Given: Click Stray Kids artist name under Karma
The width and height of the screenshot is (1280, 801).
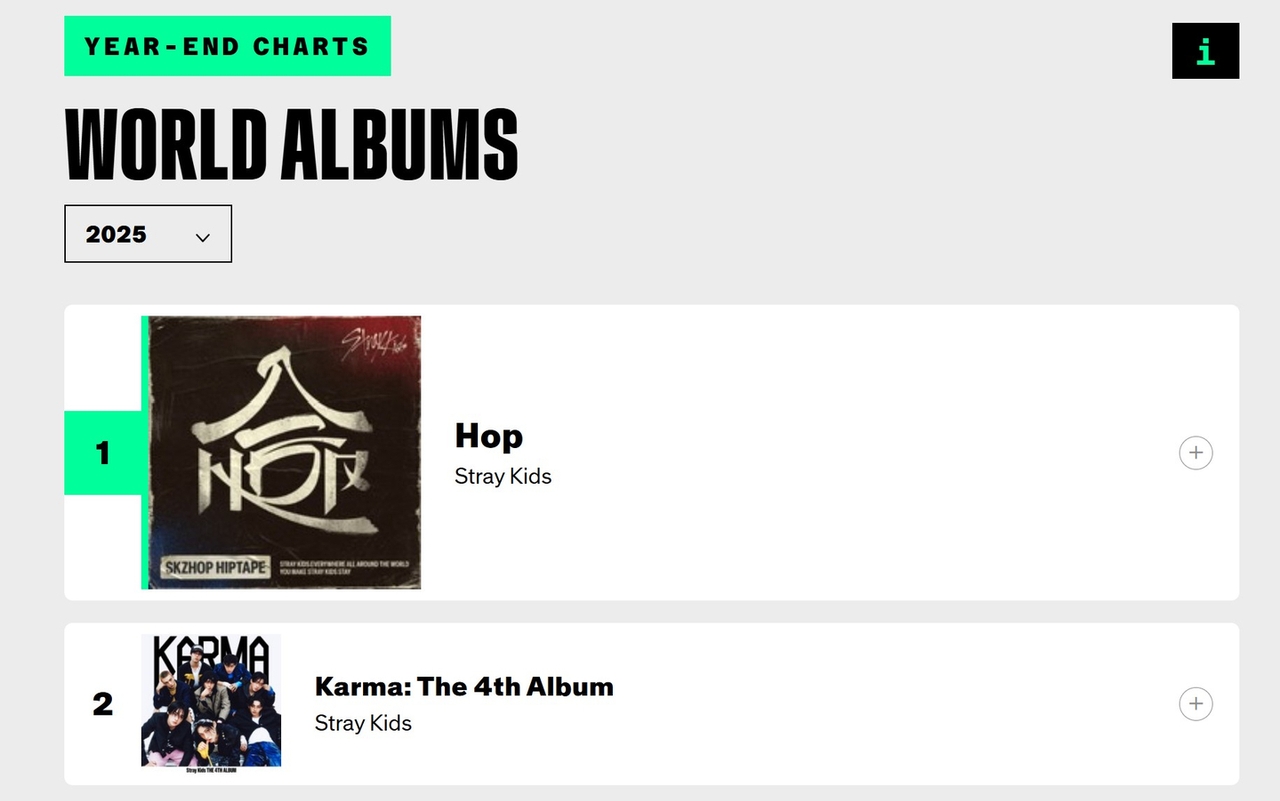Looking at the screenshot, I should click(x=363, y=723).
